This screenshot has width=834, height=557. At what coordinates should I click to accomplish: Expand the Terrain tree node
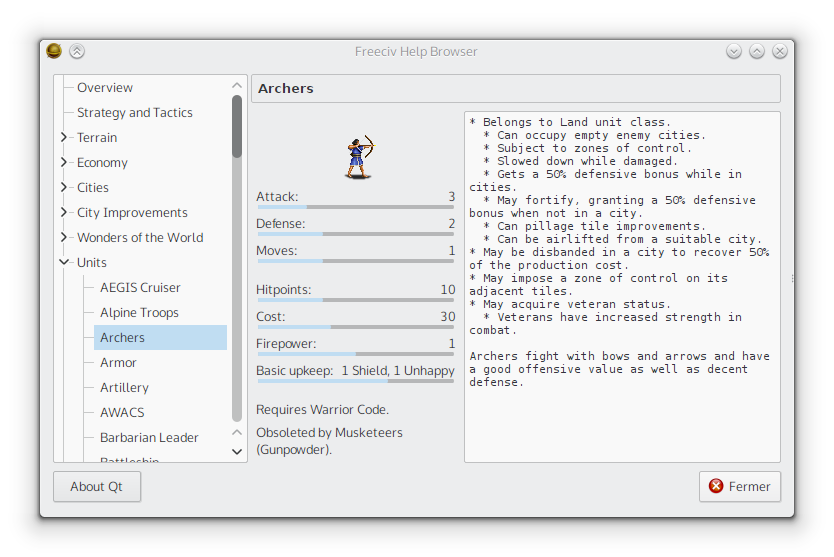click(64, 138)
